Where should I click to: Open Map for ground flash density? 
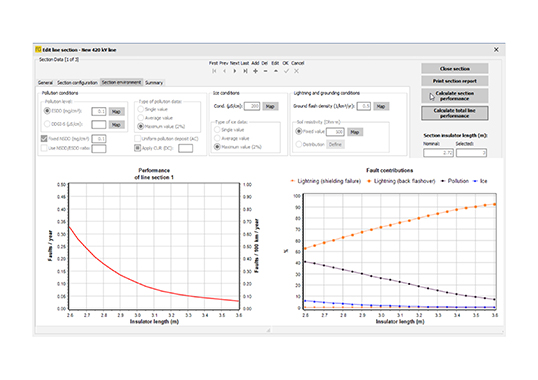[381, 106]
